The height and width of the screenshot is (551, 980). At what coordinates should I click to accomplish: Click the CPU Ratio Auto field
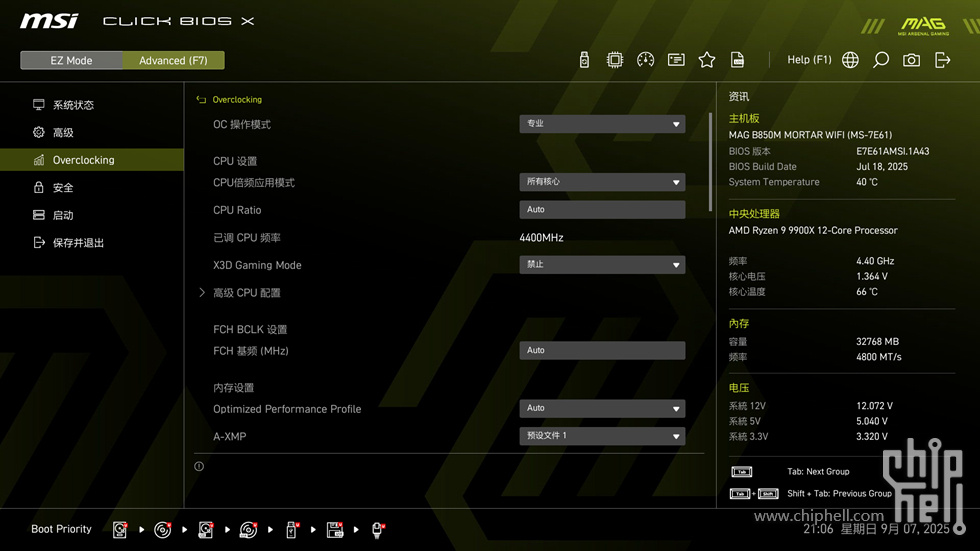602,210
